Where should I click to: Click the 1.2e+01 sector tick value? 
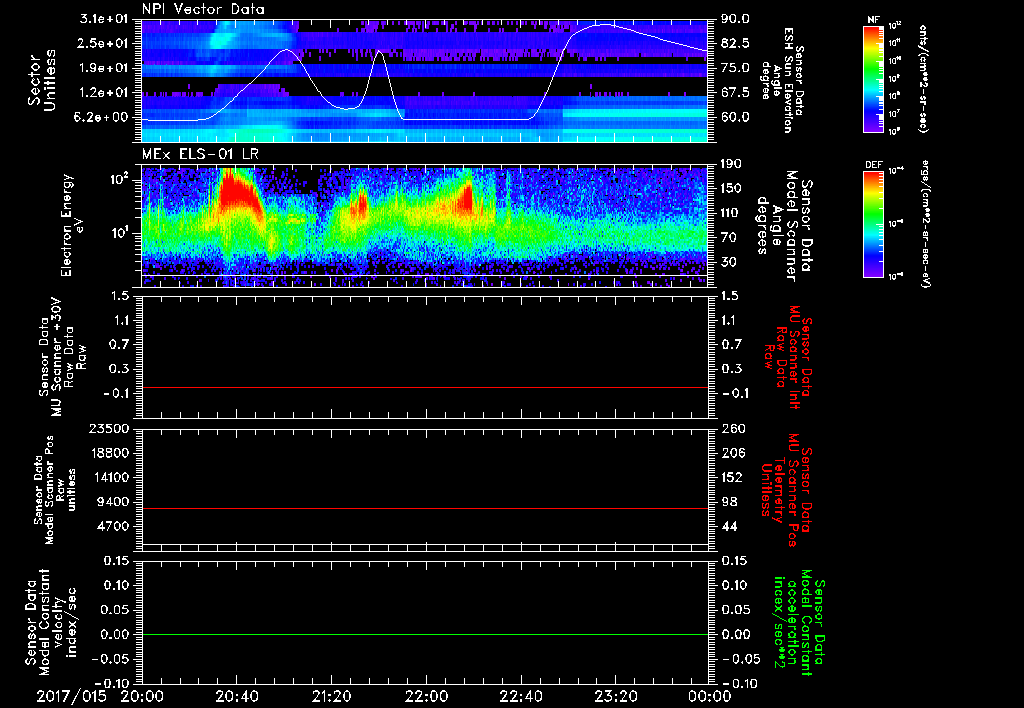104,93
